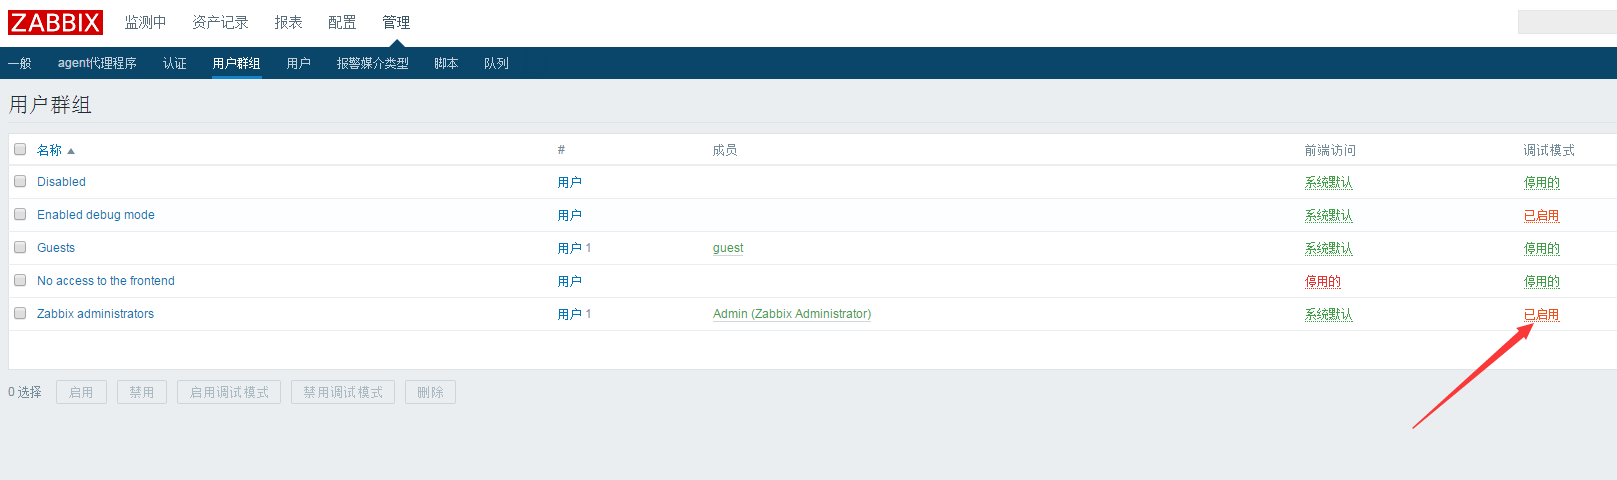Click the ZABBIX logo
The height and width of the screenshot is (480, 1617).
click(56, 22)
